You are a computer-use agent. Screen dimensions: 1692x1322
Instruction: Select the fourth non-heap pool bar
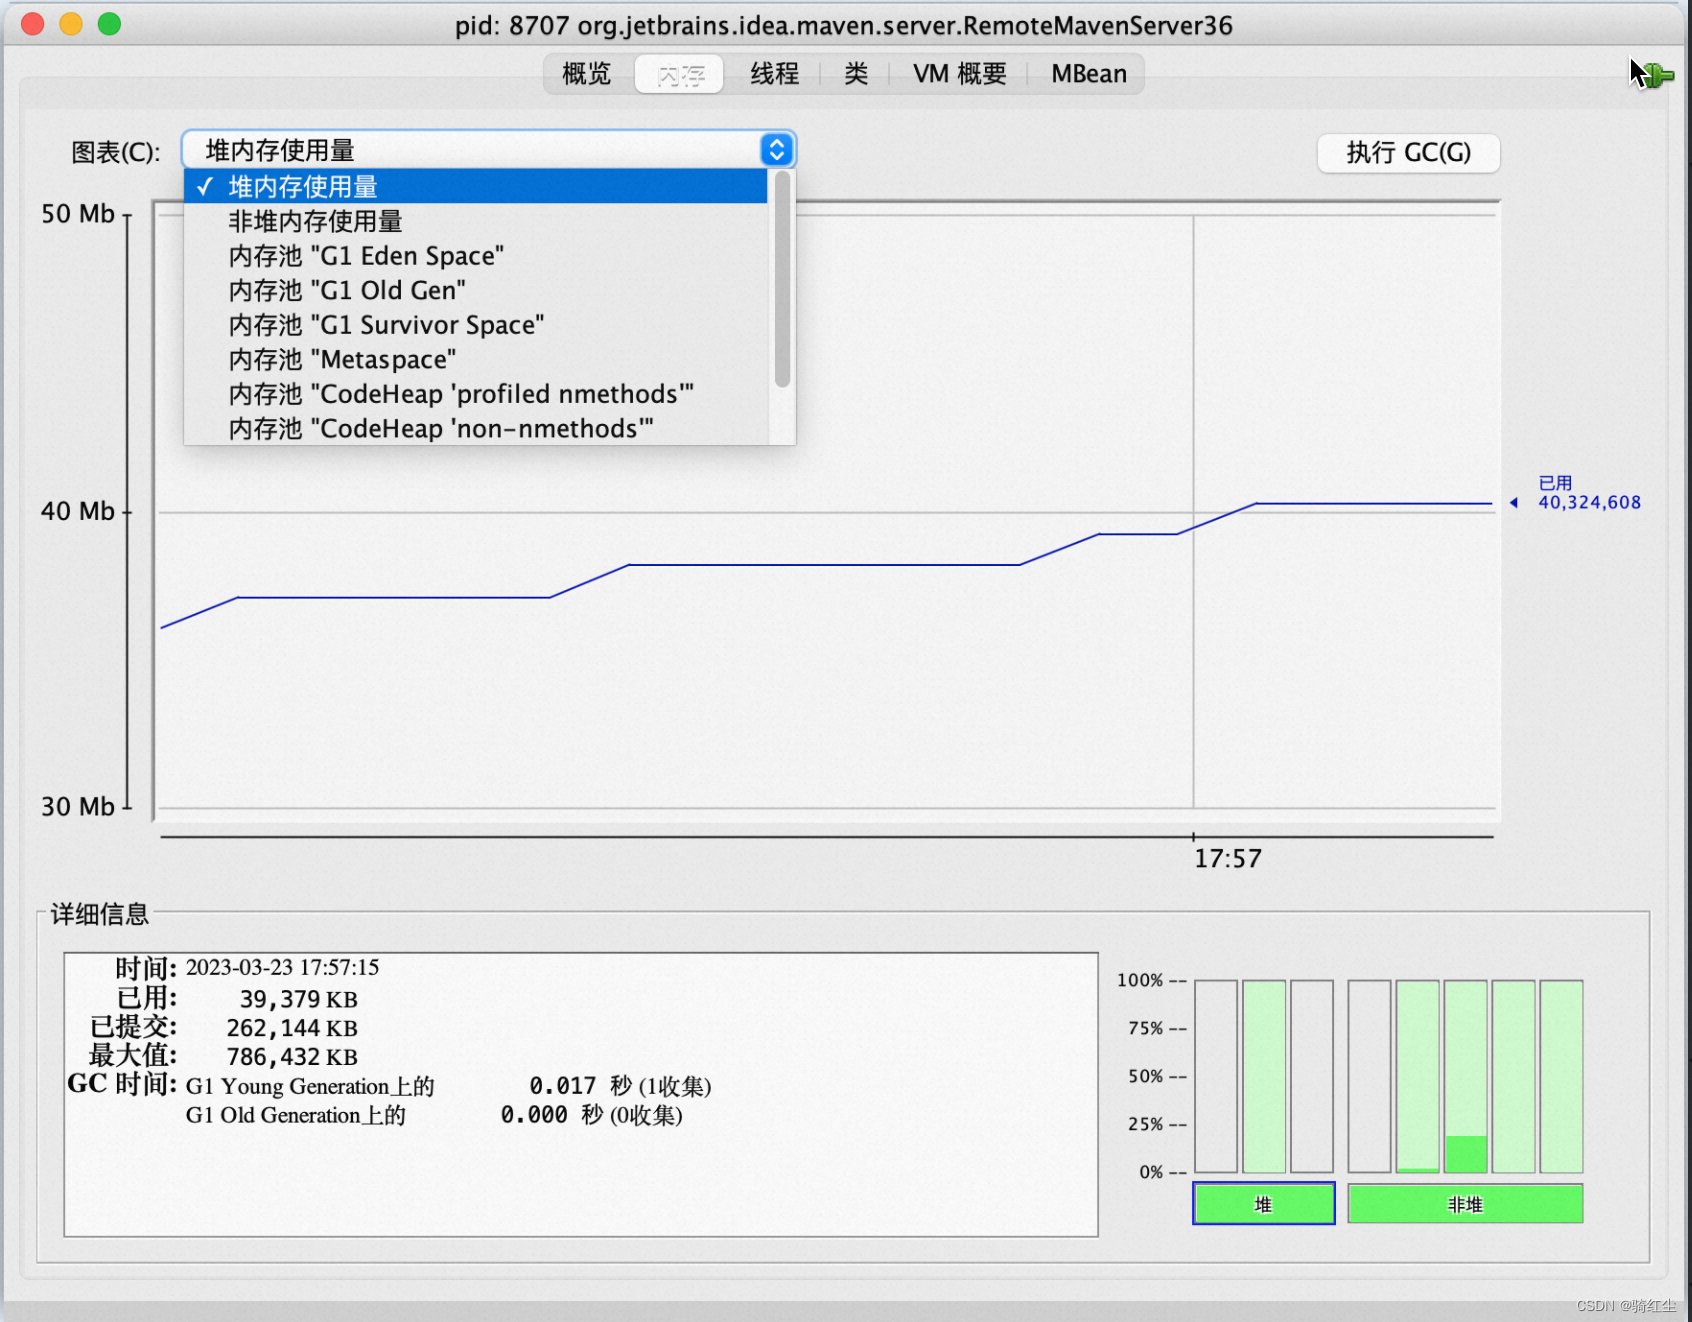[x=1513, y=1076]
